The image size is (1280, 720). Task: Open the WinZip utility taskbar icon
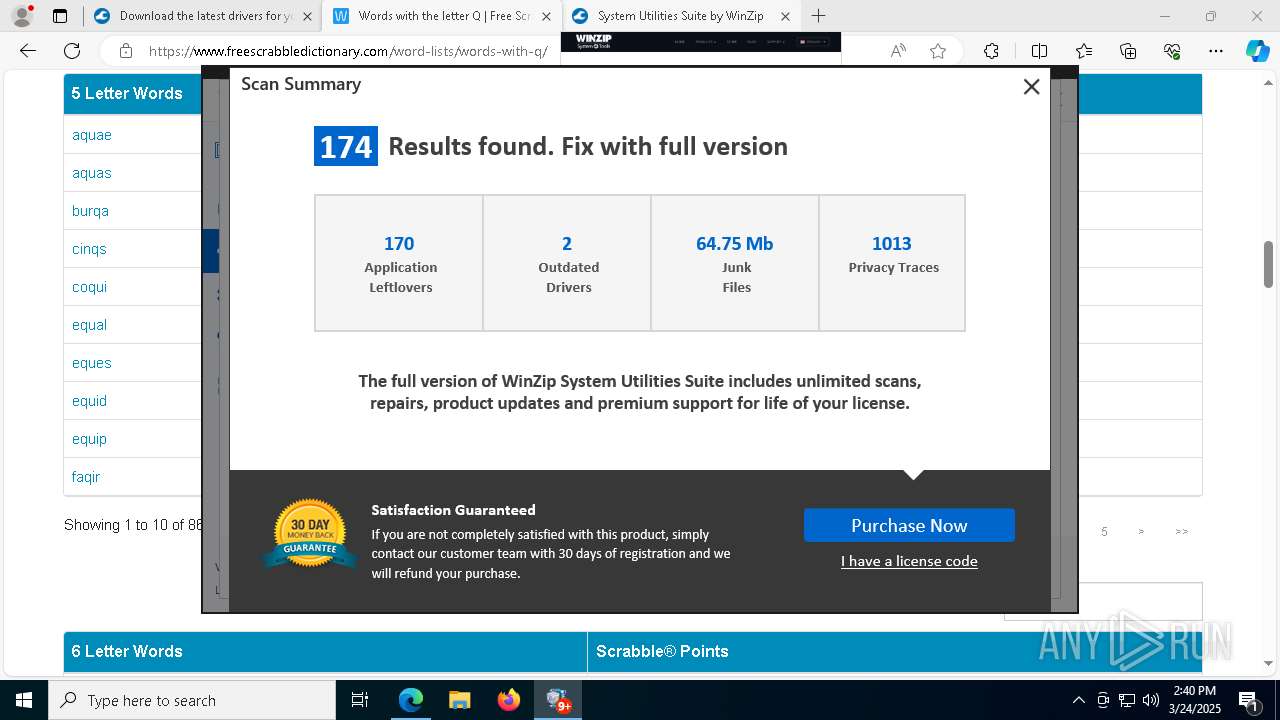click(x=558, y=700)
